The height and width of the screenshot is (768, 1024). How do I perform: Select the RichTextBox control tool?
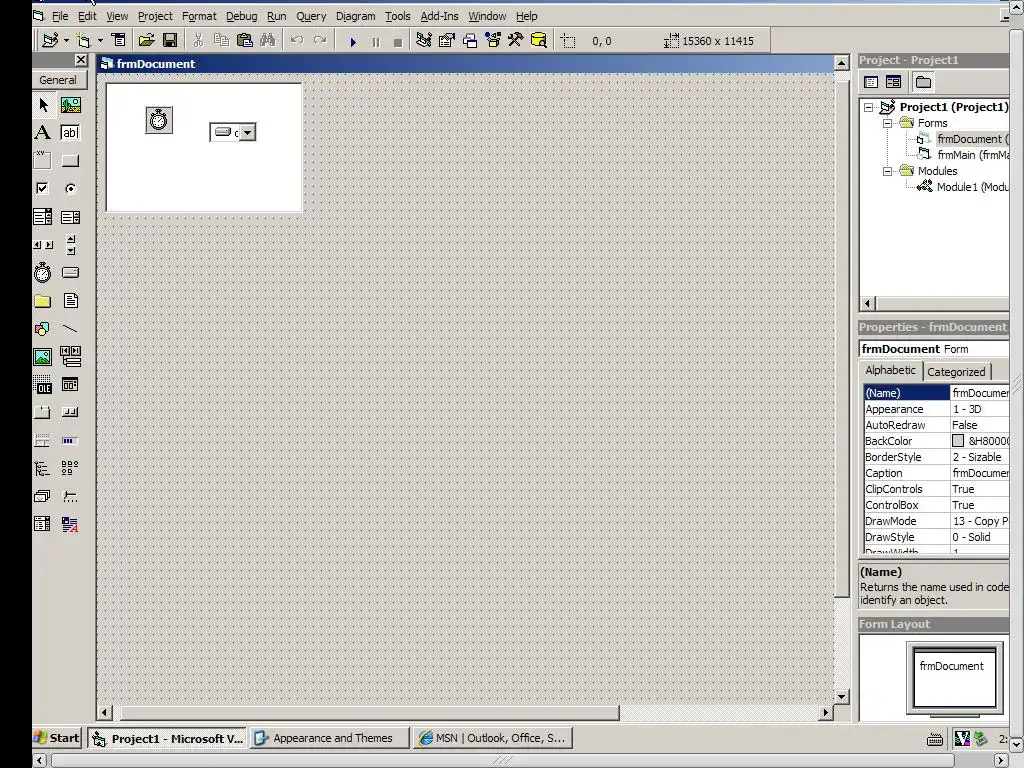pos(71,524)
